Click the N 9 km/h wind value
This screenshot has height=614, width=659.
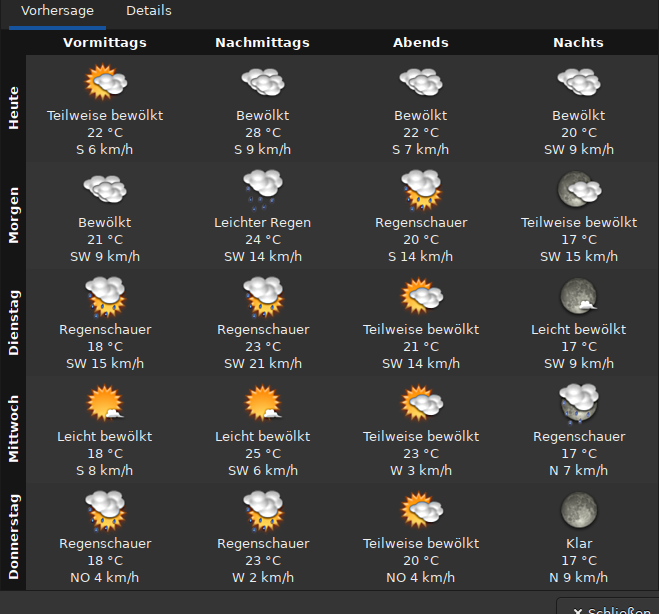(579, 577)
